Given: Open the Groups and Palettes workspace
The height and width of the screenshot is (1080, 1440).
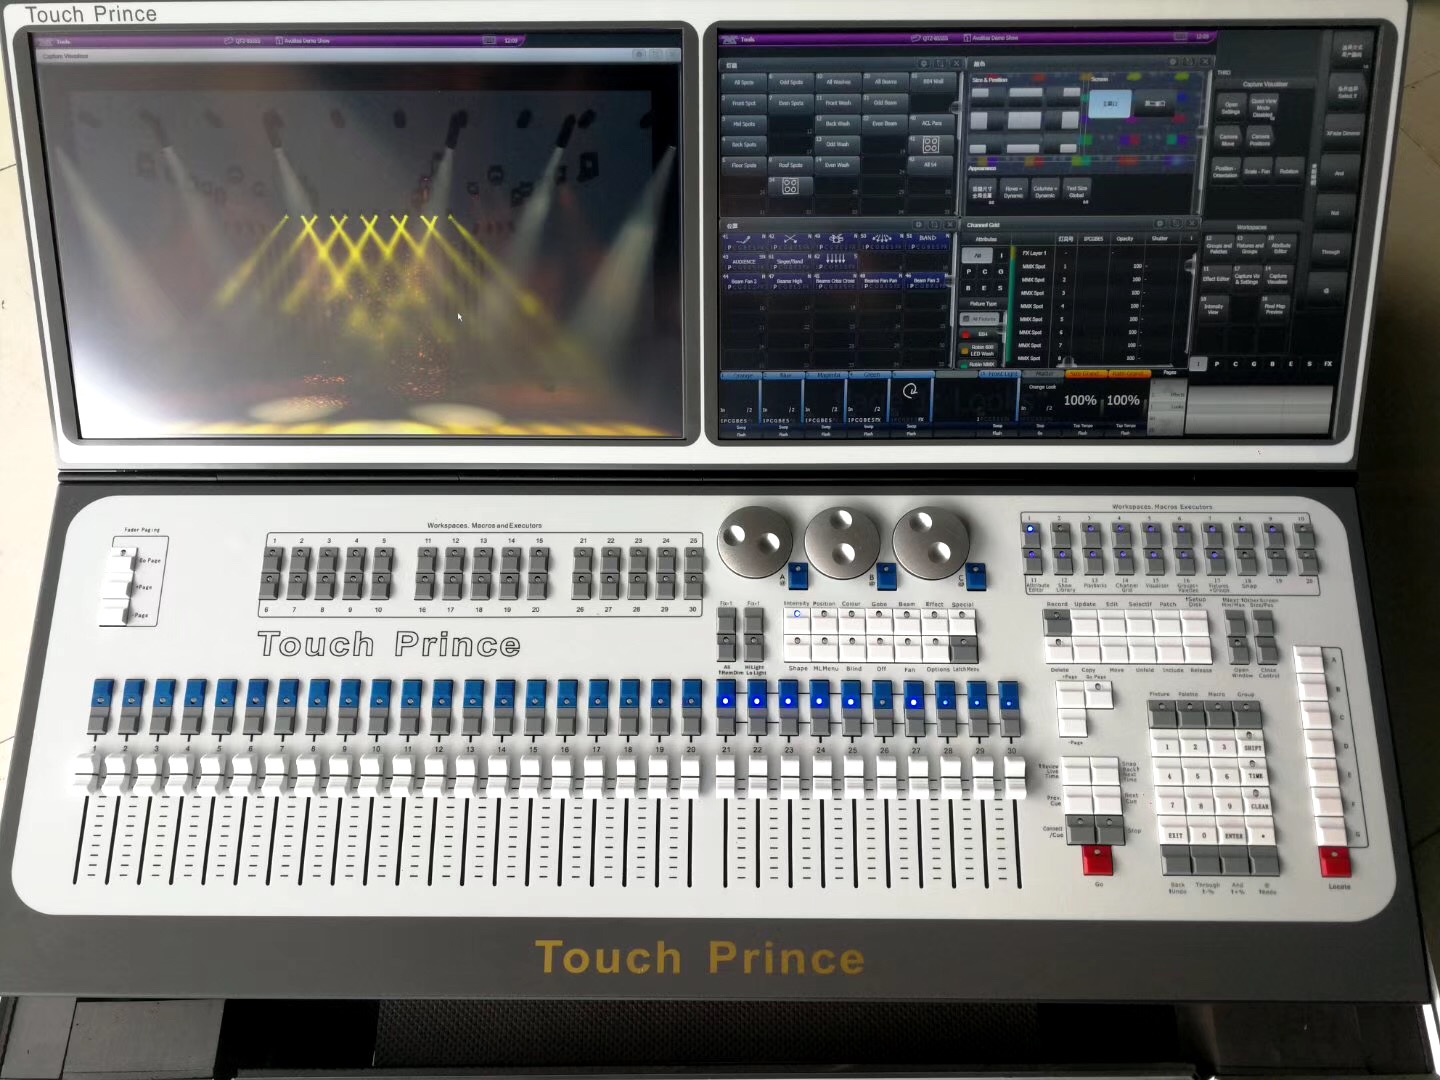Looking at the screenshot, I should tap(1219, 246).
